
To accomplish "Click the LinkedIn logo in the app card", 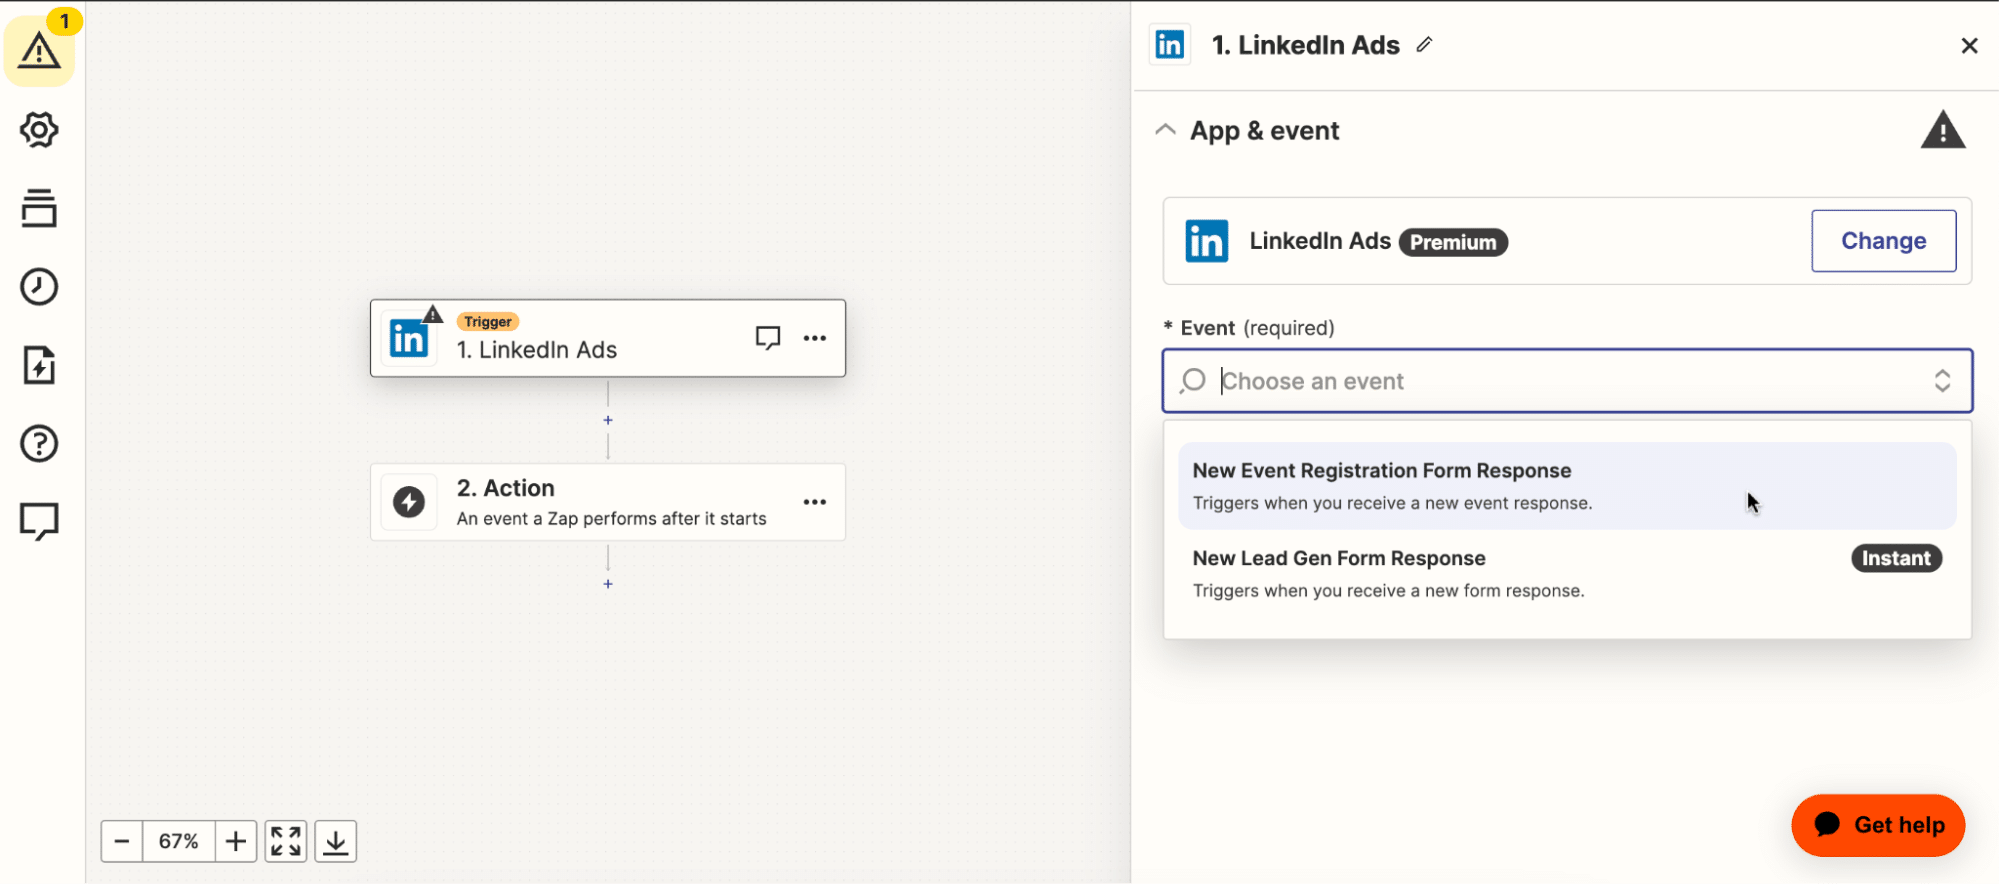I will 1207,241.
